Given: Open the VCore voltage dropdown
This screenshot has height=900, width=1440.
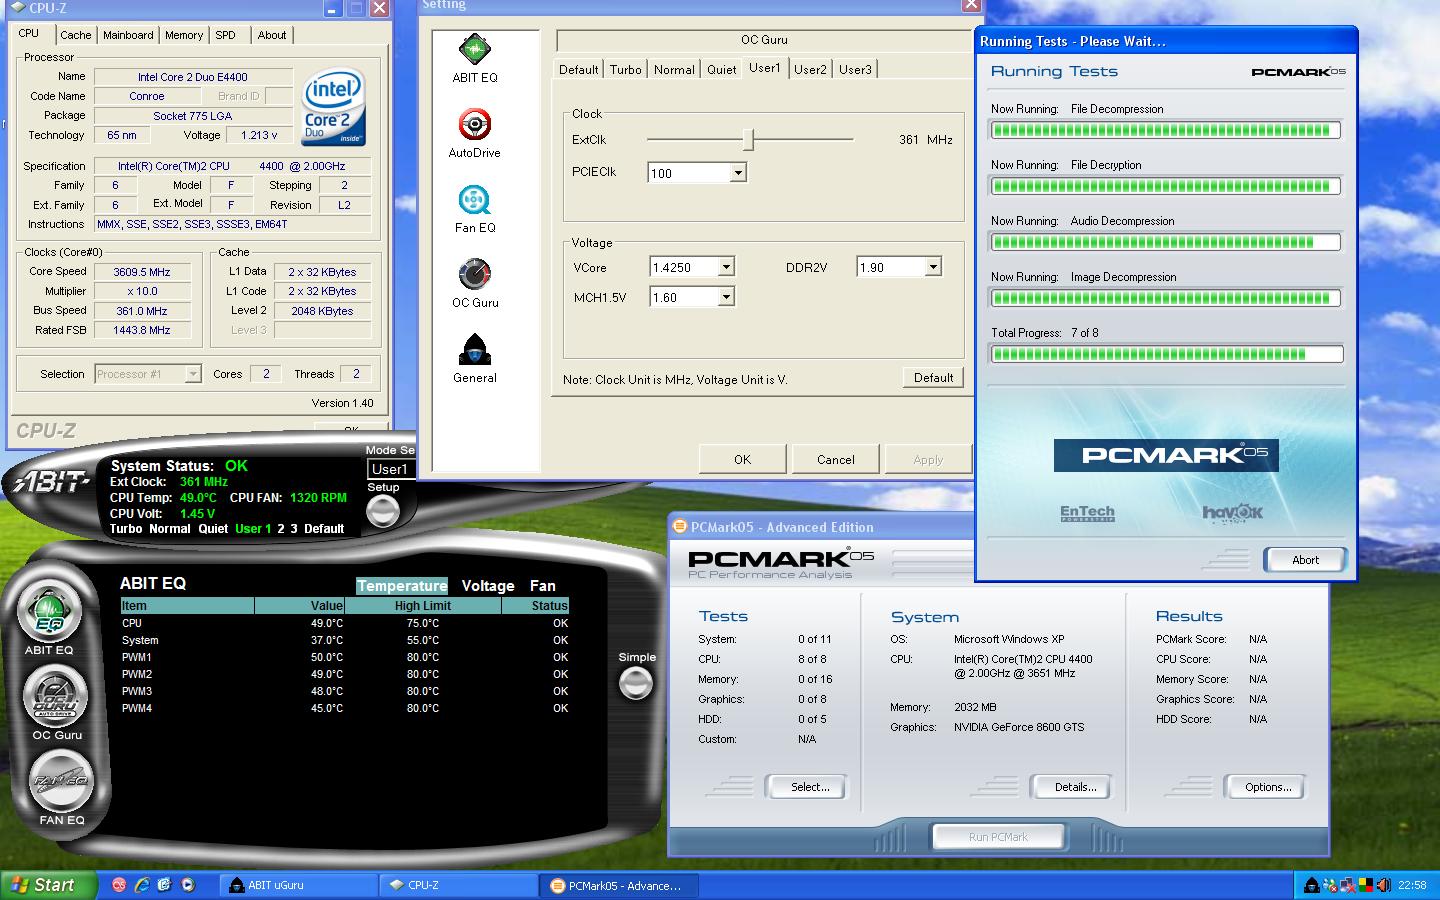Looking at the screenshot, I should (726, 267).
